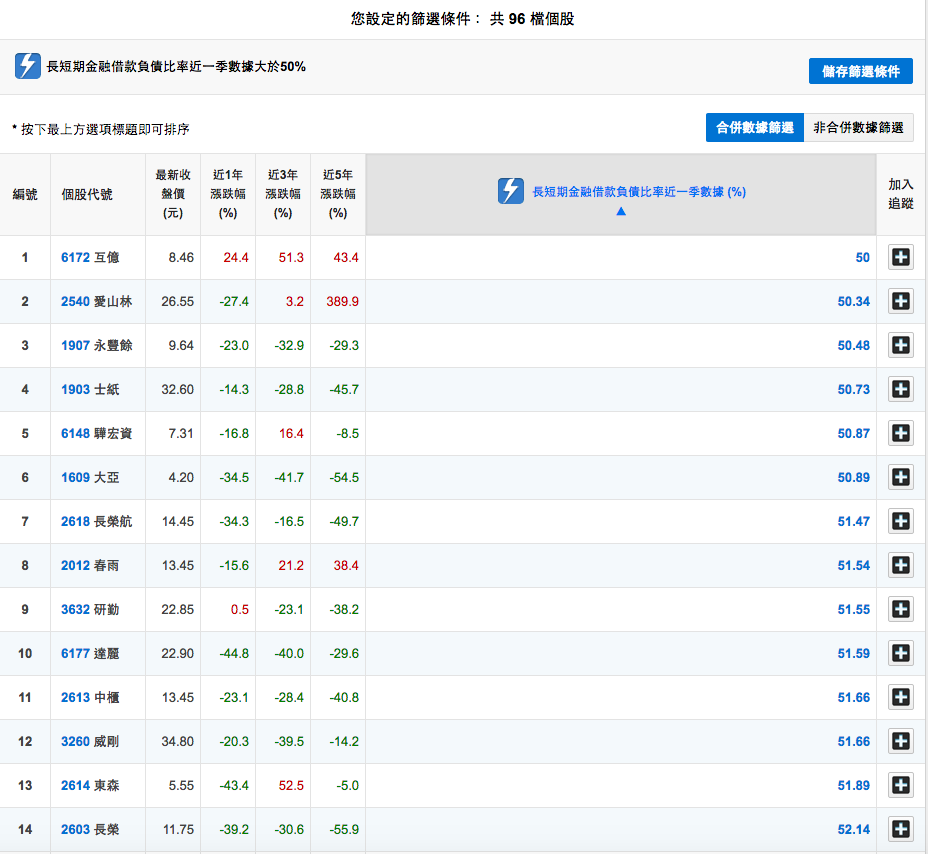The width and height of the screenshot is (928, 854).
Task: Click plus icon for 2540 愛山林
Action: pos(900,301)
